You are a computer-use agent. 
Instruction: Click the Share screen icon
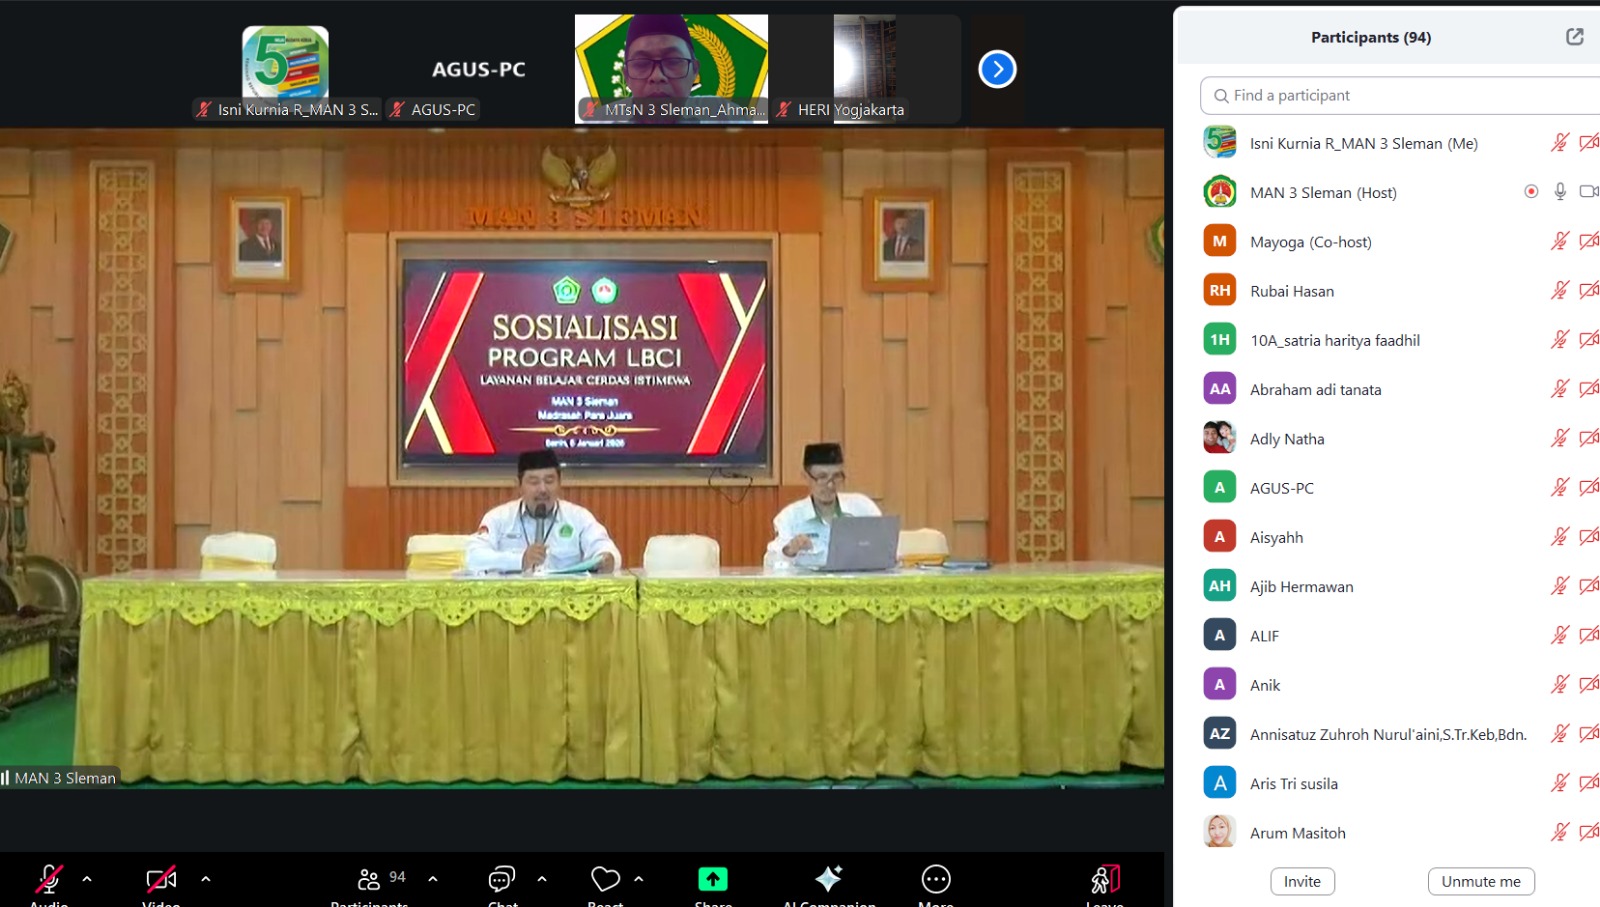tap(712, 879)
